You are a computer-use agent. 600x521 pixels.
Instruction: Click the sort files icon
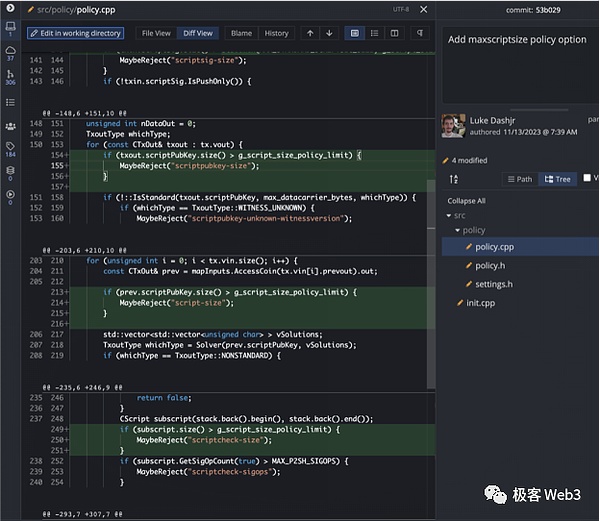point(454,179)
